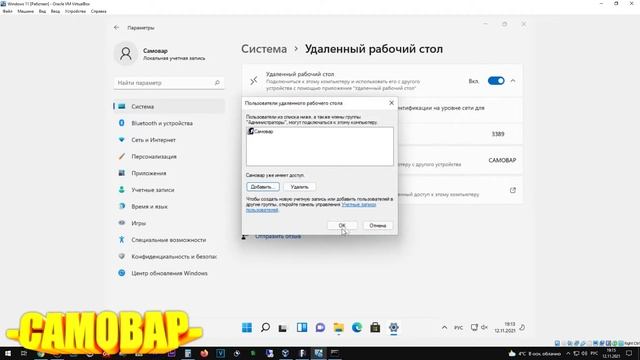The height and width of the screenshot is (360, 640).
Task: Click the moon focus icon in guest tray
Action: (x=522, y=327)
